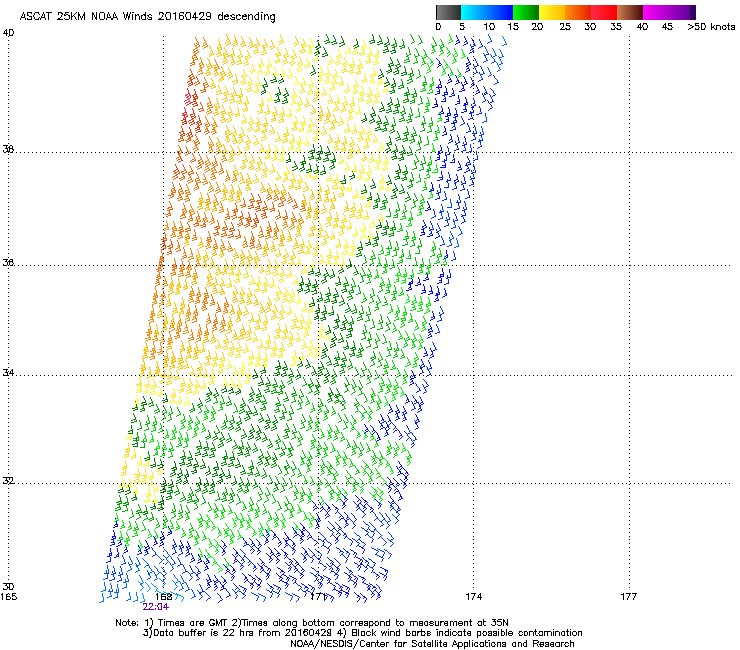Pick the yellow 20-25 knots color segment
Viewport: 740px width, 650px height.
click(552, 12)
